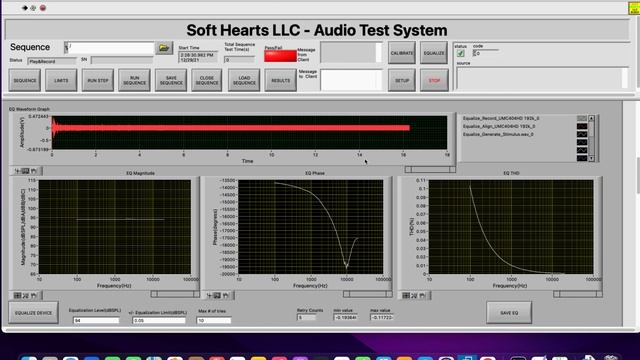Click the CALIBRATE button
This screenshot has width=640, height=360.
point(402,53)
